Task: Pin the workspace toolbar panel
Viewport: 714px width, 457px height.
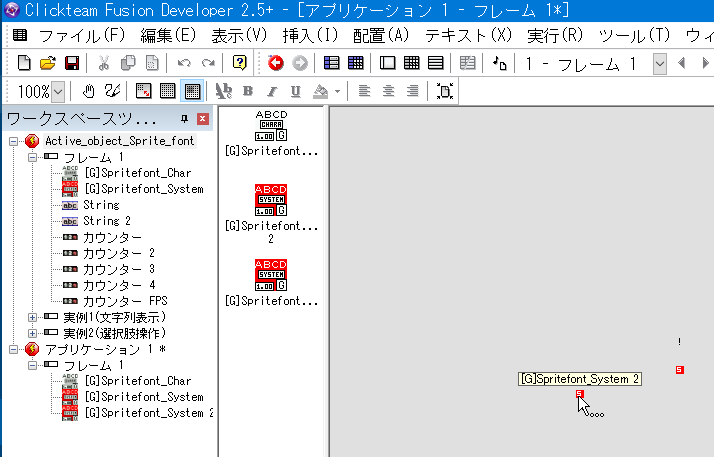Action: 183,119
